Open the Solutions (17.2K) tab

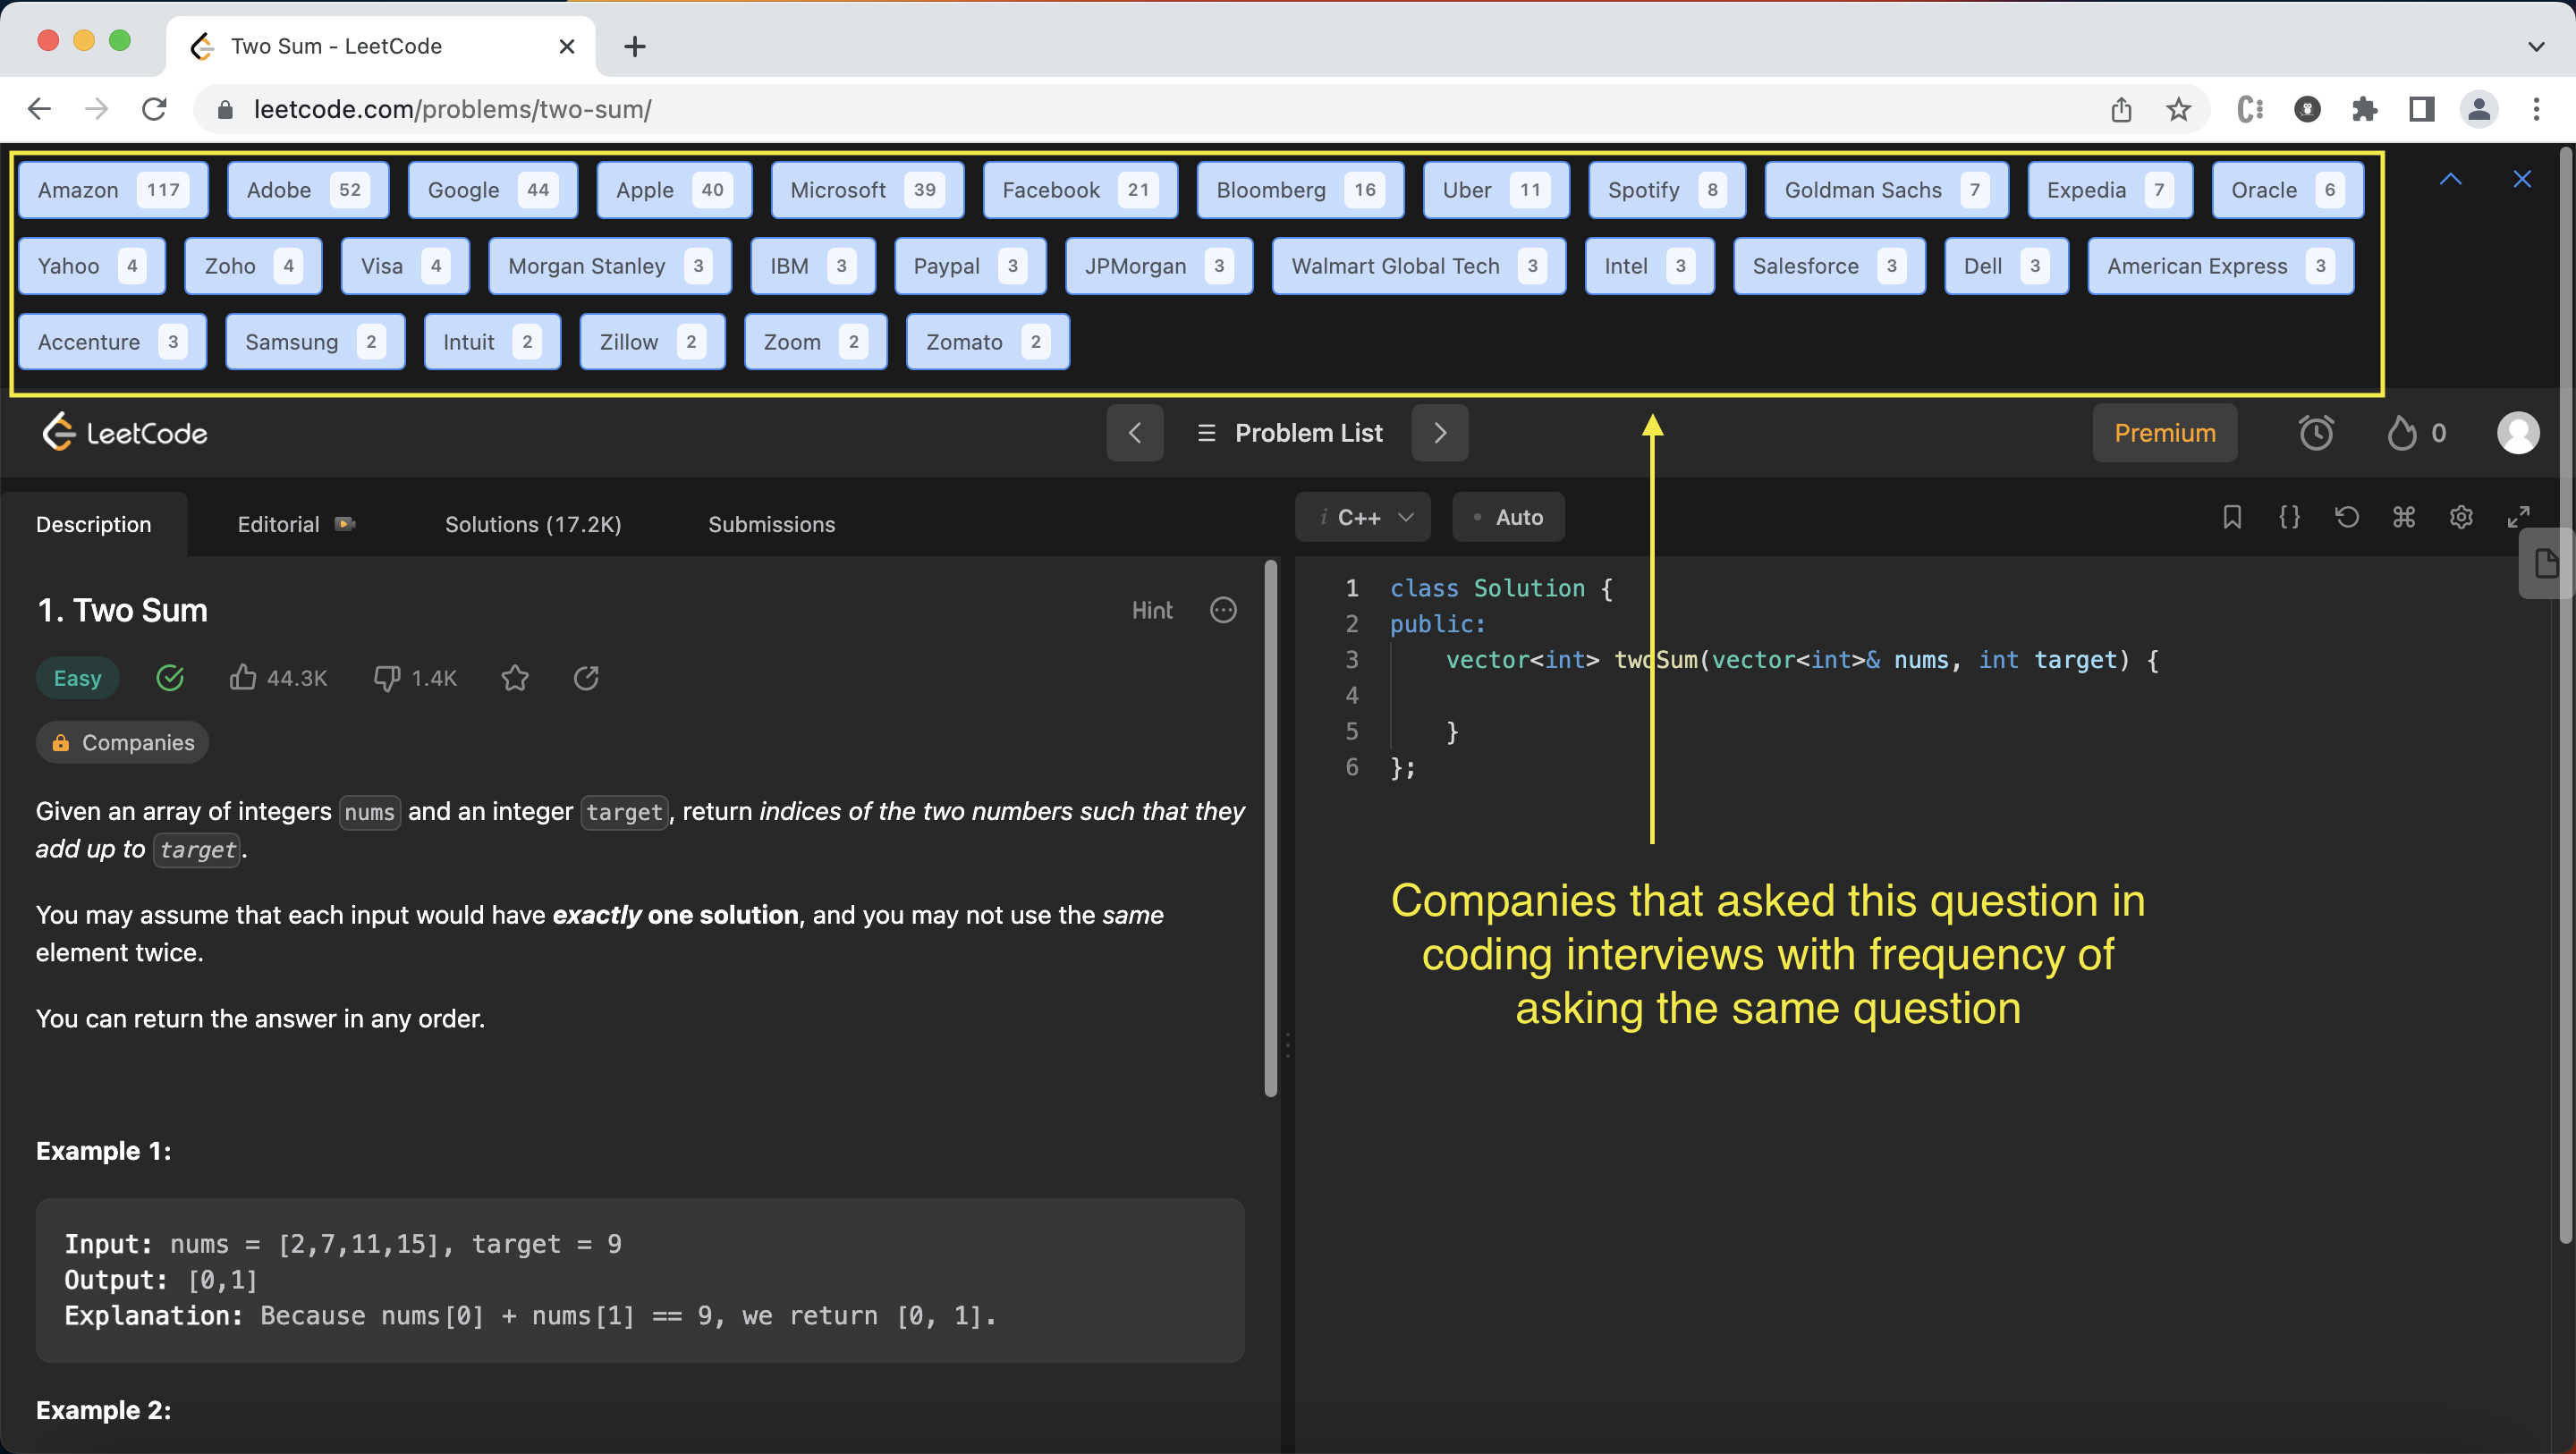pyautogui.click(x=533, y=524)
